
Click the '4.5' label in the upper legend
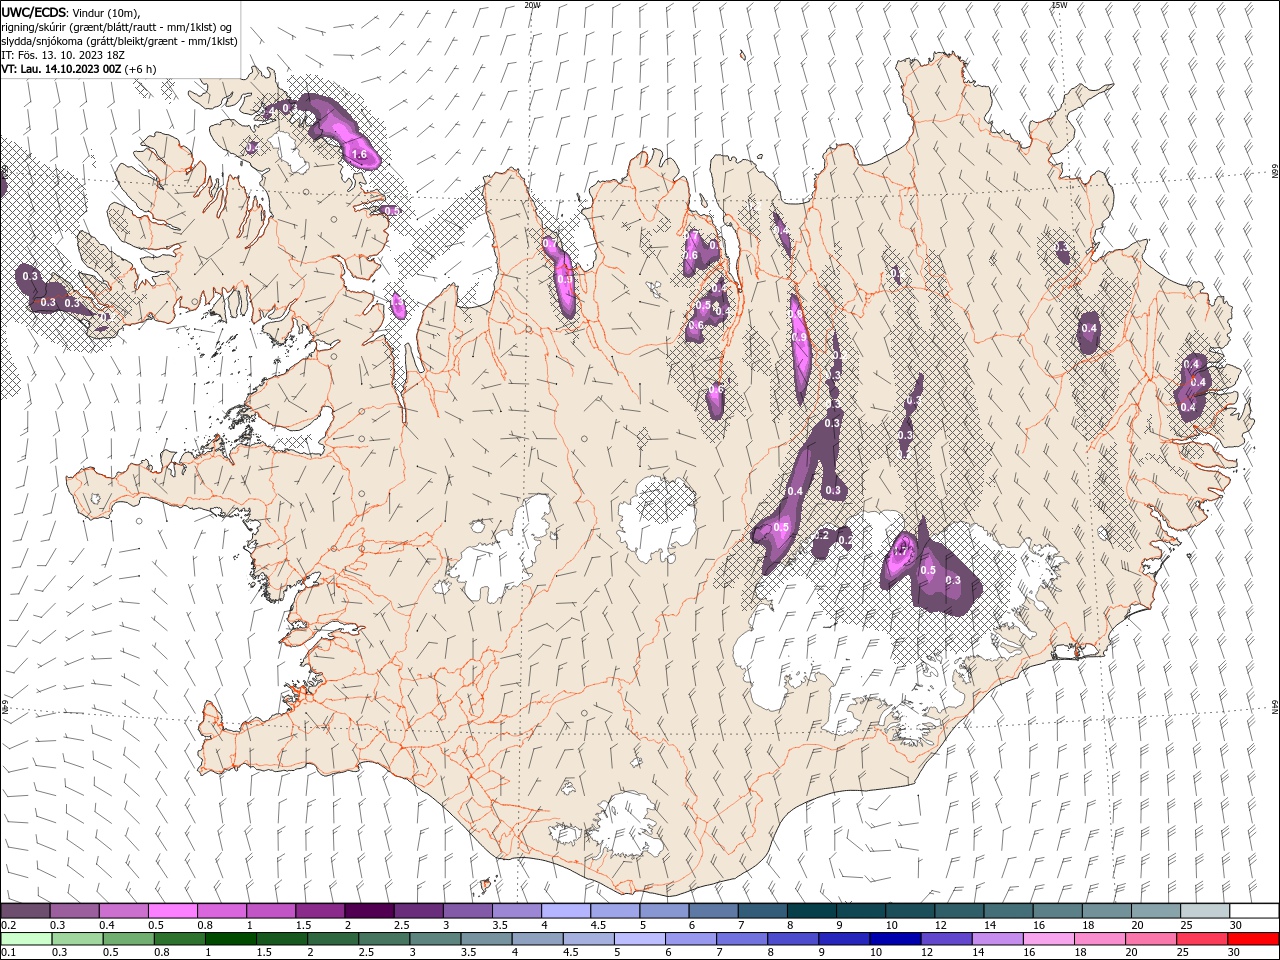pyautogui.click(x=598, y=925)
